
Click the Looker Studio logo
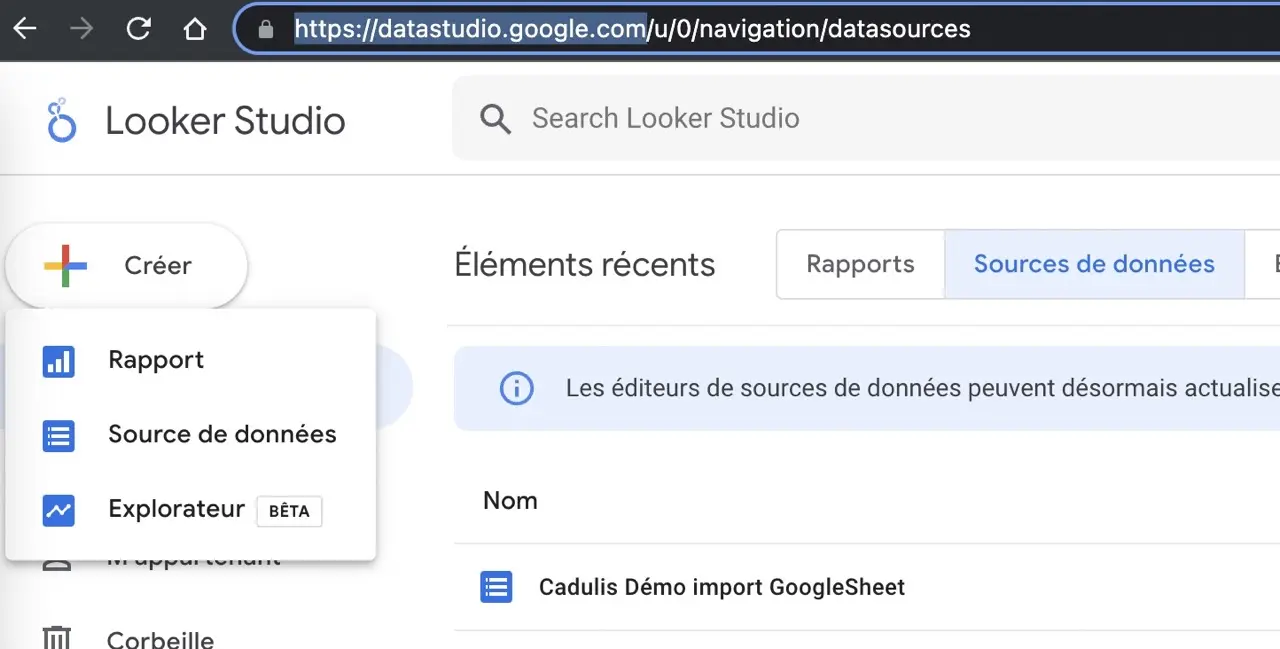click(x=62, y=121)
